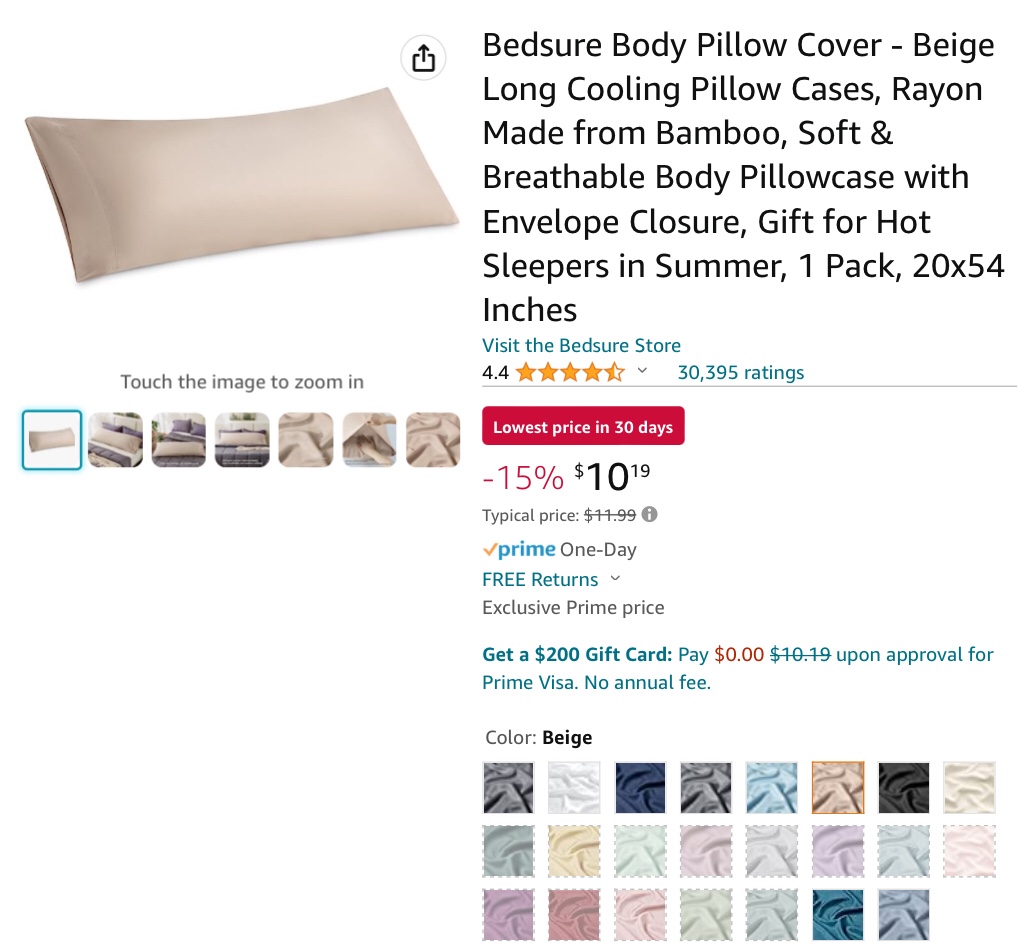Select the navy blue color swatch
The image size is (1019, 950).
(640, 787)
